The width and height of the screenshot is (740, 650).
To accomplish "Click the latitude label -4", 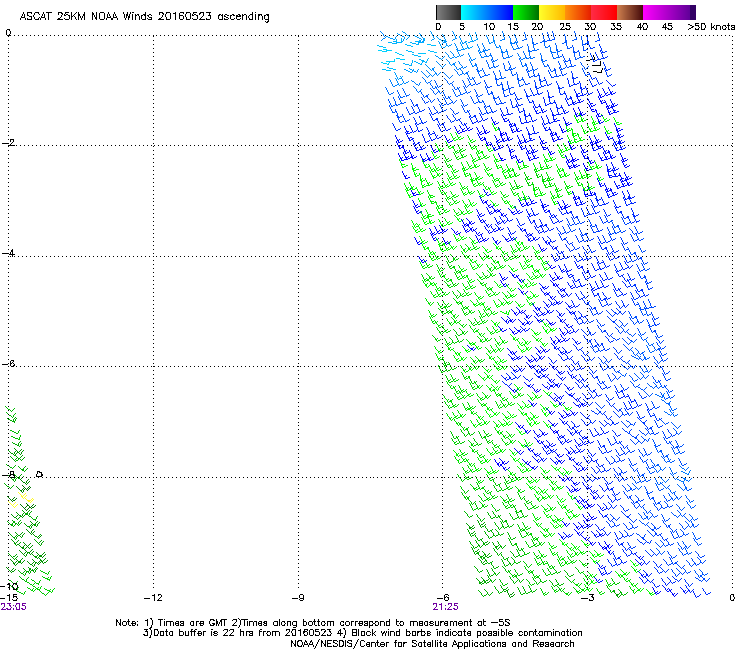I will pos(8,253).
